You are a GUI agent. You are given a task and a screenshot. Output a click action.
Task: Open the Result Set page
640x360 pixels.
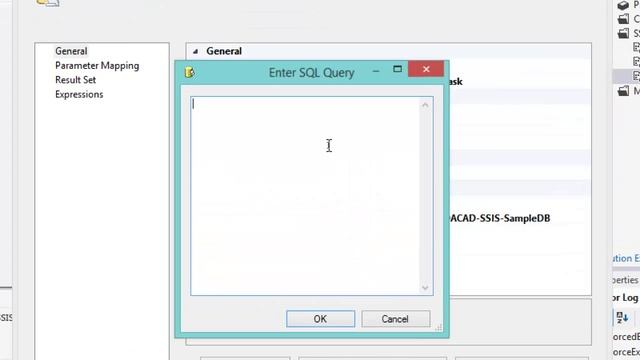click(76, 80)
